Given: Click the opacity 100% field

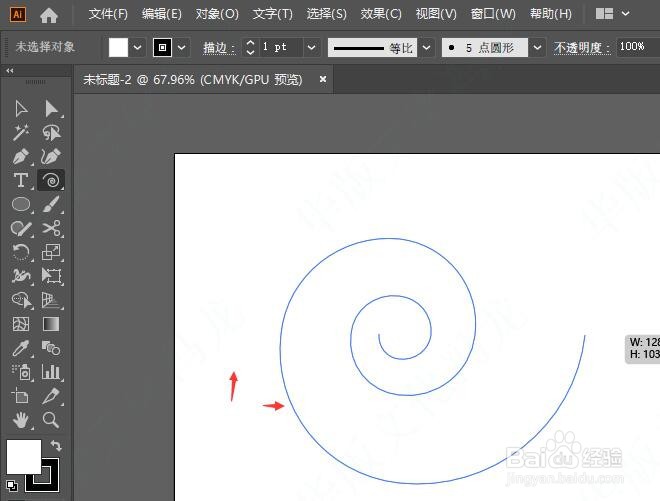Looking at the screenshot, I should click(x=638, y=46).
